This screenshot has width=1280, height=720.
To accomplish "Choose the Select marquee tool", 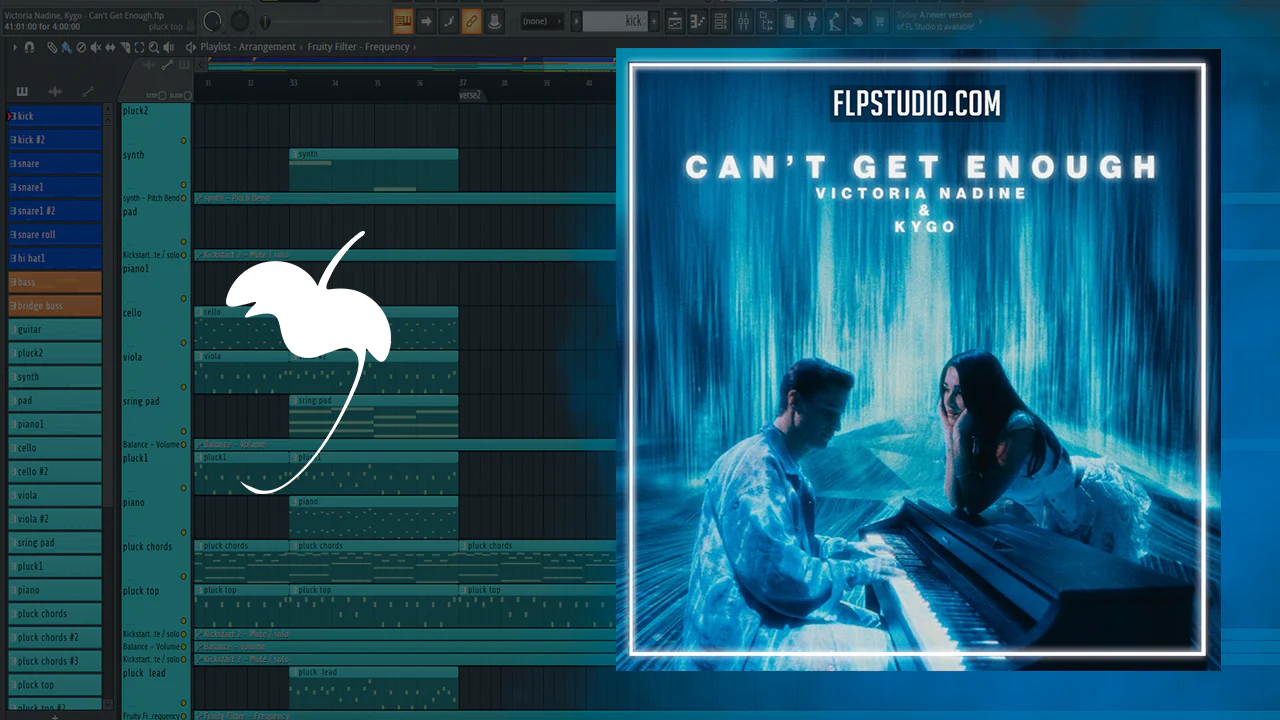I will tap(139, 47).
